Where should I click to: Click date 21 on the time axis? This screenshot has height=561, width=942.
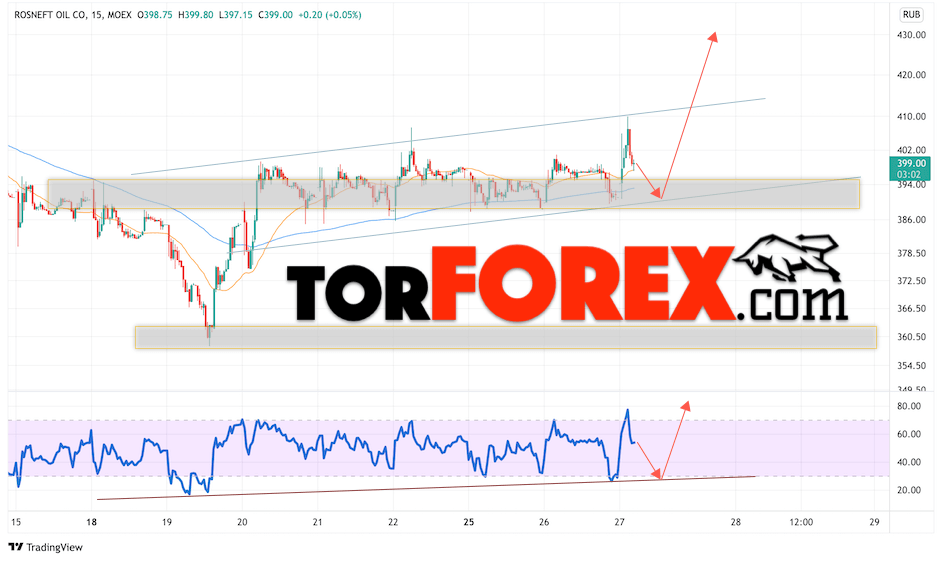318,522
